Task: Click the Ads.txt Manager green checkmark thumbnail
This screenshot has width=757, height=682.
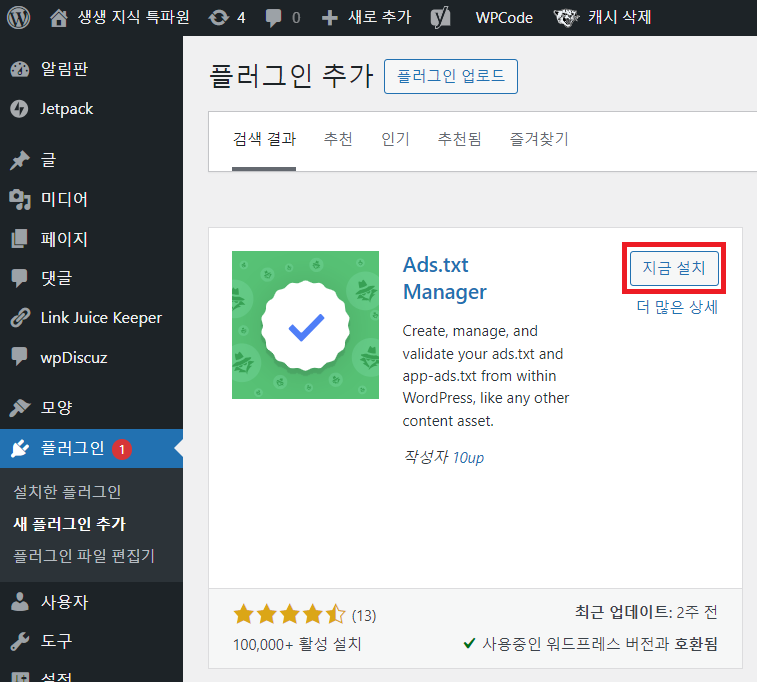Action: [x=305, y=325]
